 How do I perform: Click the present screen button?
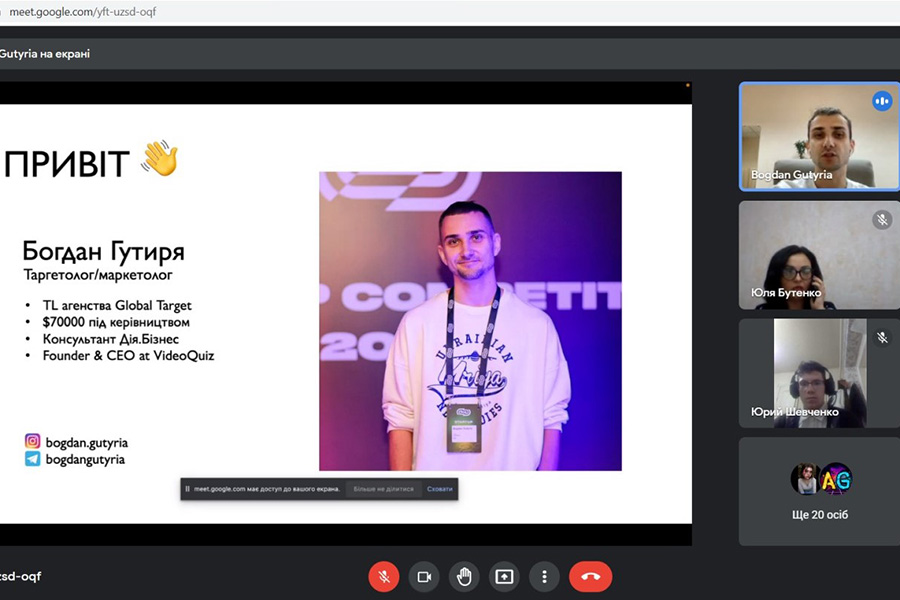pyautogui.click(x=505, y=576)
